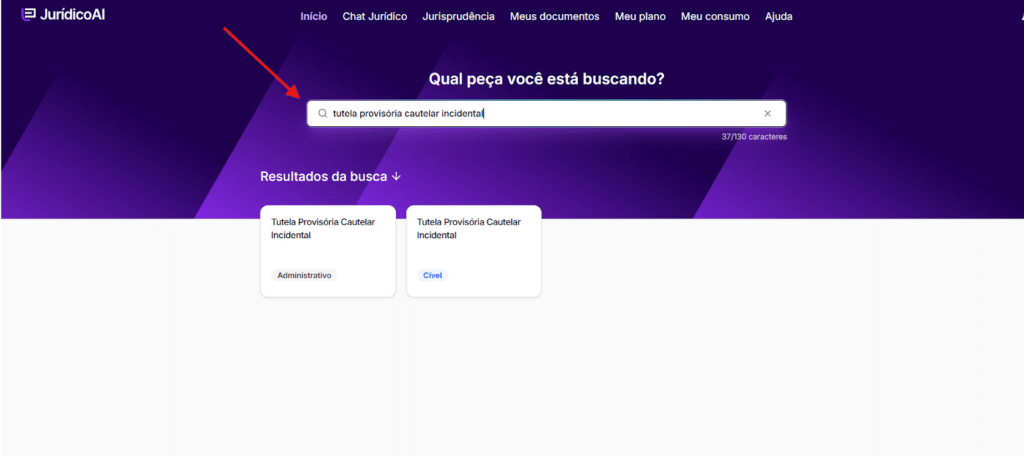Open the Administrativo Tutela Provisória card
The height and width of the screenshot is (456, 1024).
point(327,242)
